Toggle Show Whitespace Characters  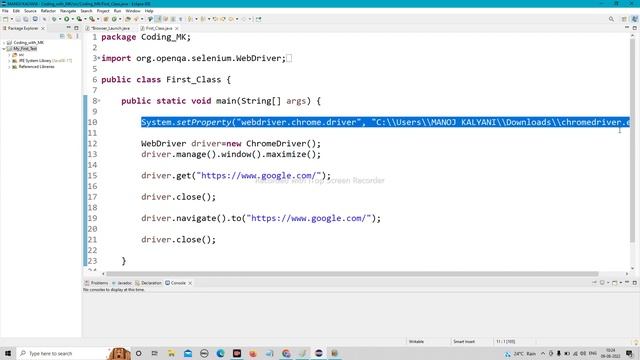click(x=180, y=19)
